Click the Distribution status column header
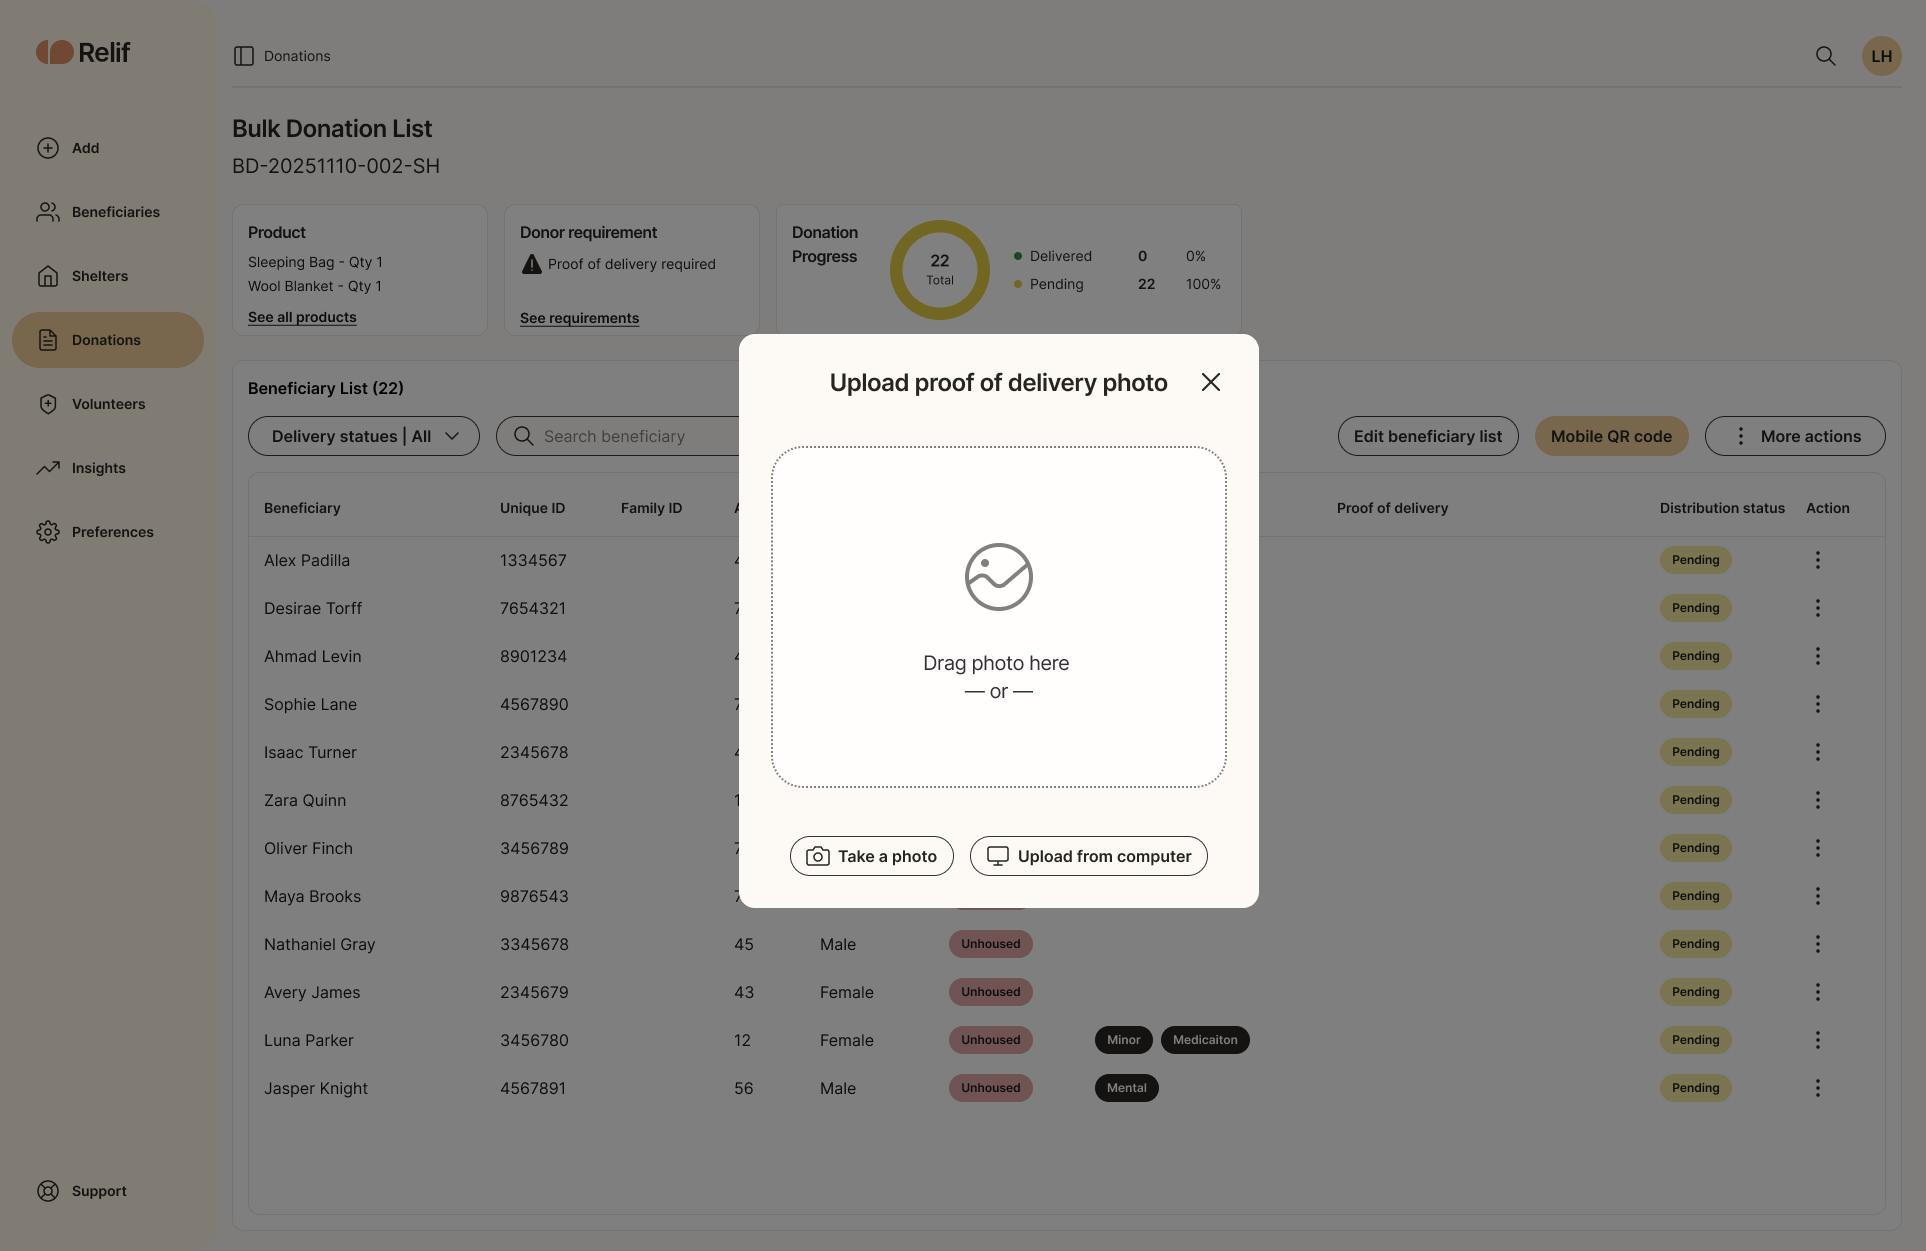This screenshot has height=1251, width=1926. (x=1722, y=508)
